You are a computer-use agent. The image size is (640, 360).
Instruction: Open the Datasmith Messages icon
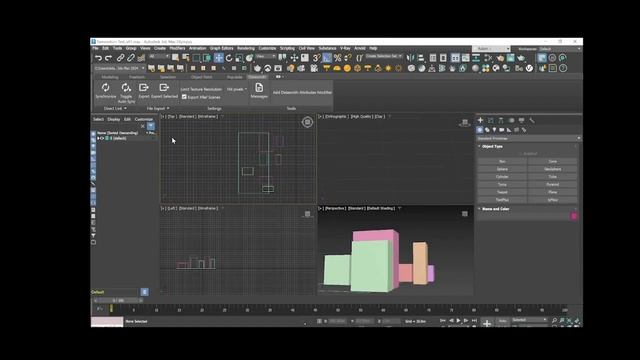[259, 88]
